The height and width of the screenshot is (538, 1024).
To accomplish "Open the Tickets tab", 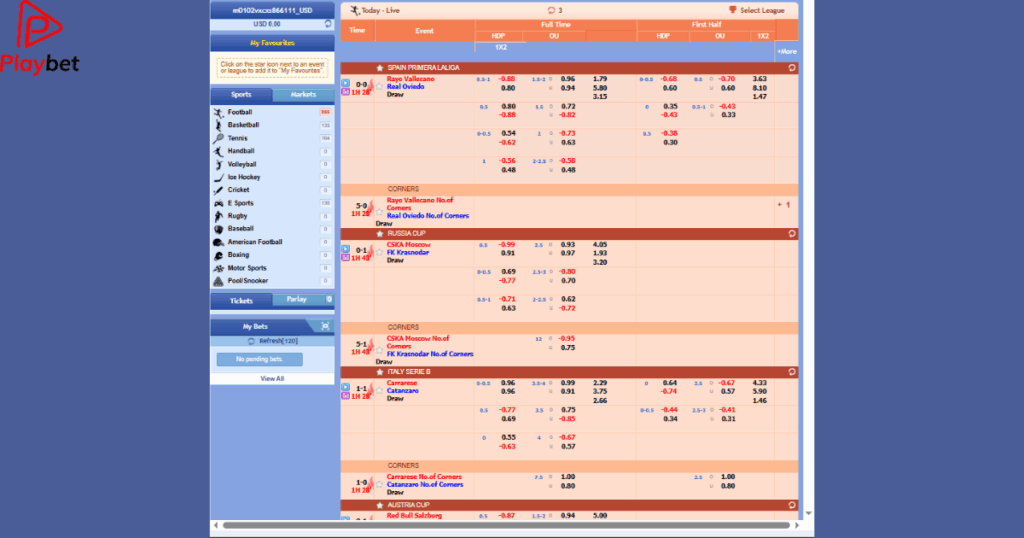I will 241,301.
